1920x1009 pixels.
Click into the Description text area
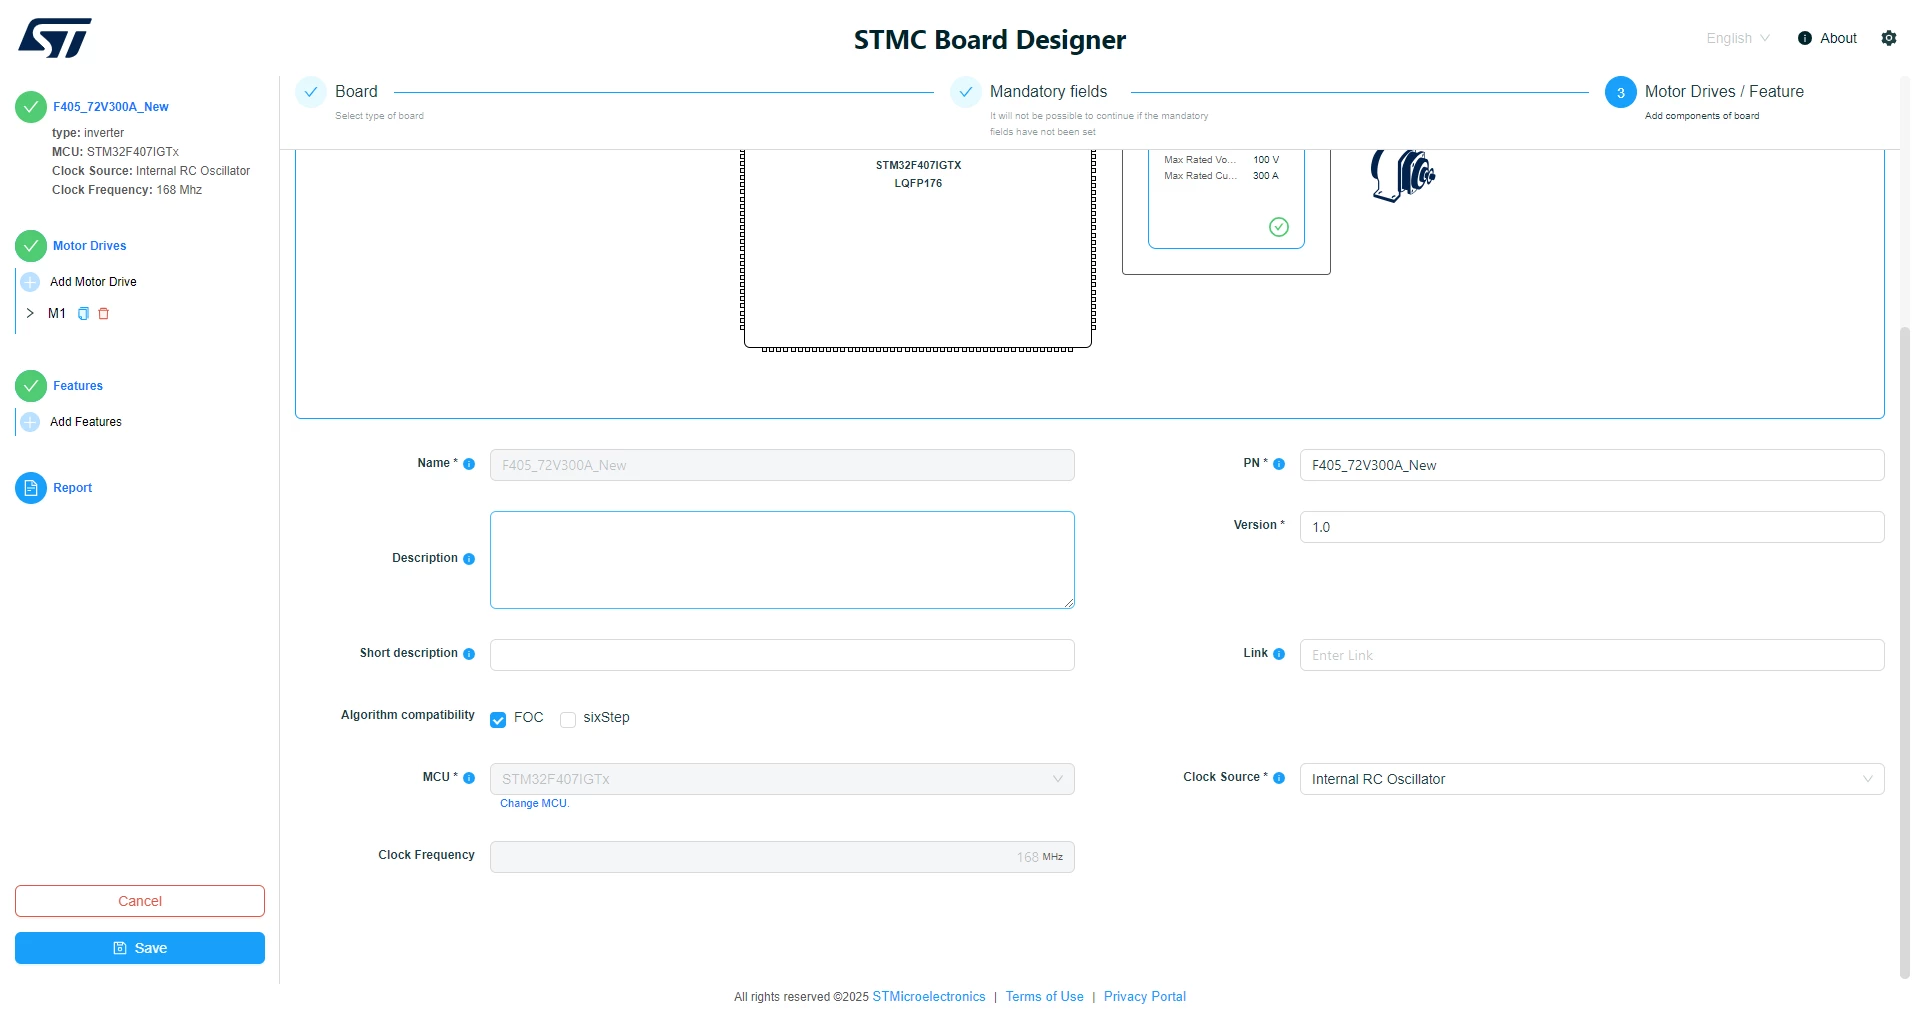click(x=782, y=560)
